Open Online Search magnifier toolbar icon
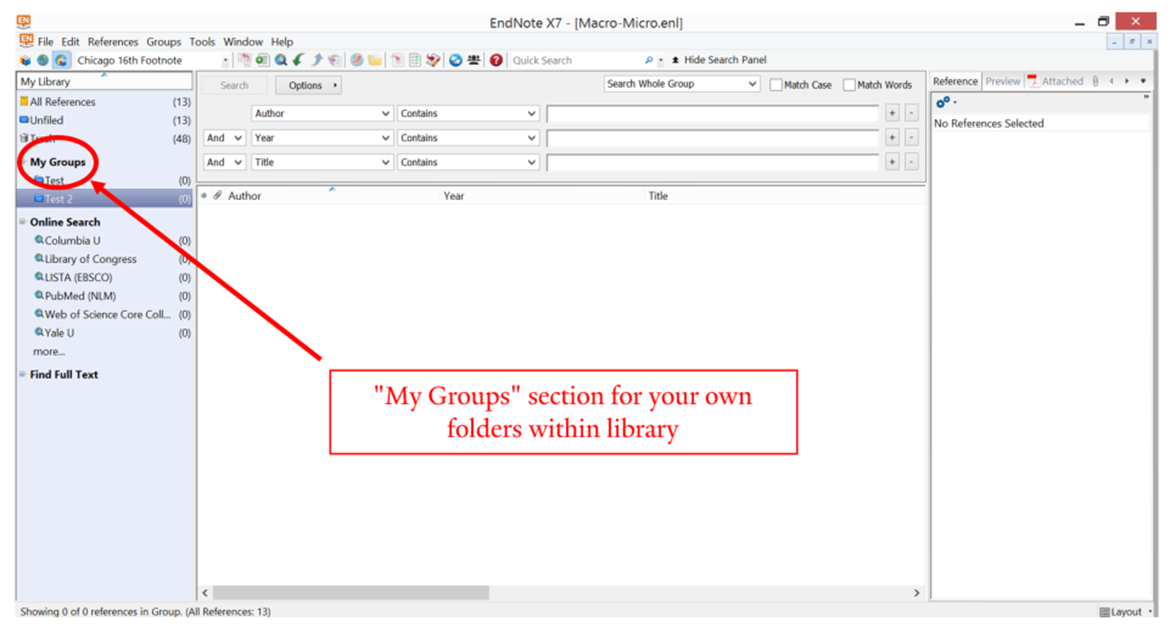 (x=281, y=60)
